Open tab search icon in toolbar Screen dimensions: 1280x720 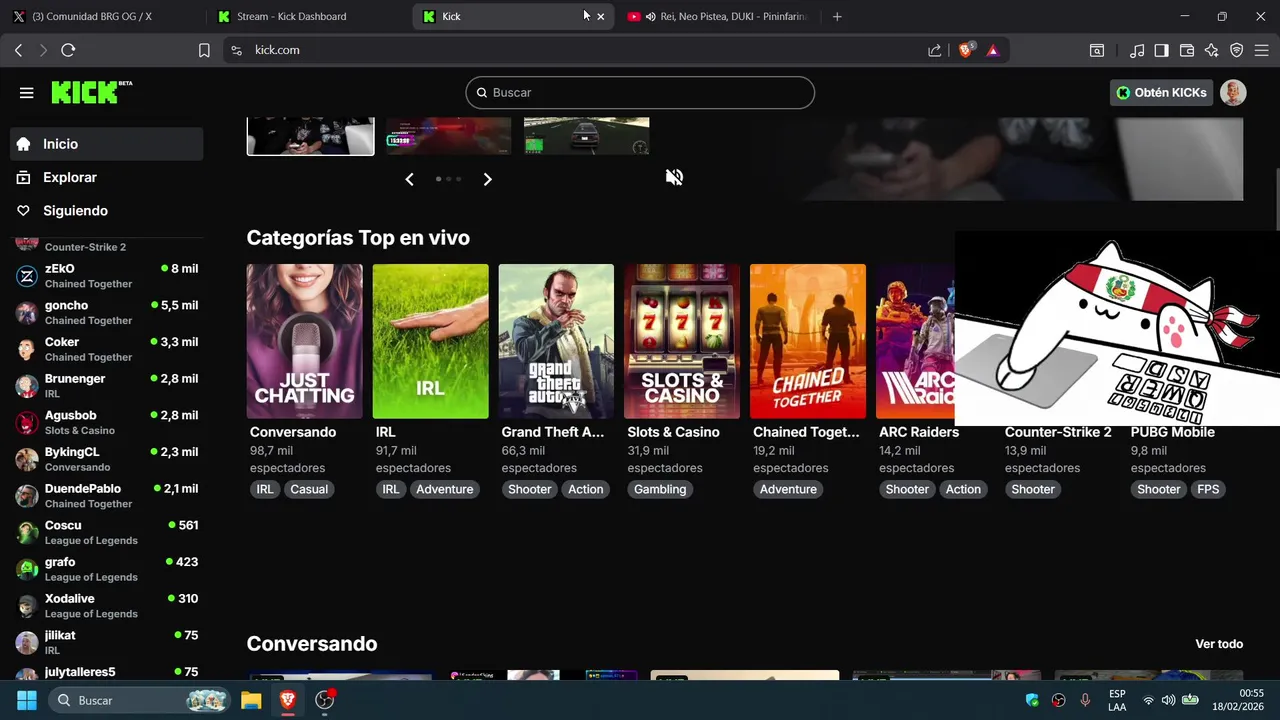pyautogui.click(x=1097, y=50)
